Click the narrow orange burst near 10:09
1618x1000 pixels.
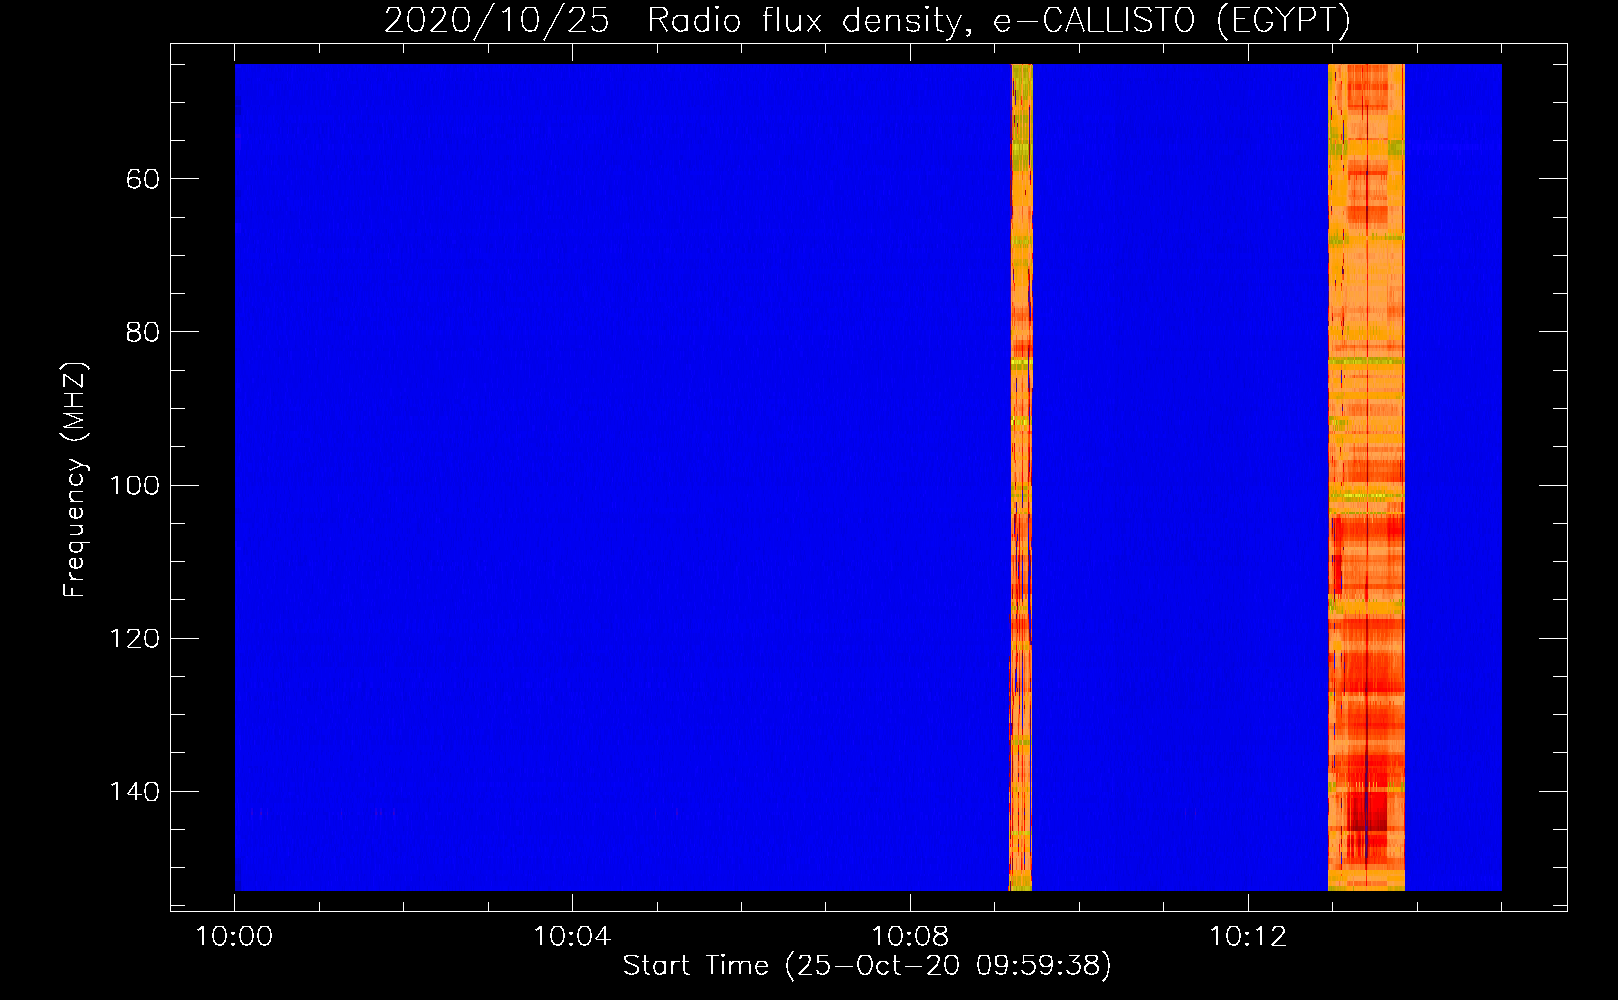[1021, 477]
